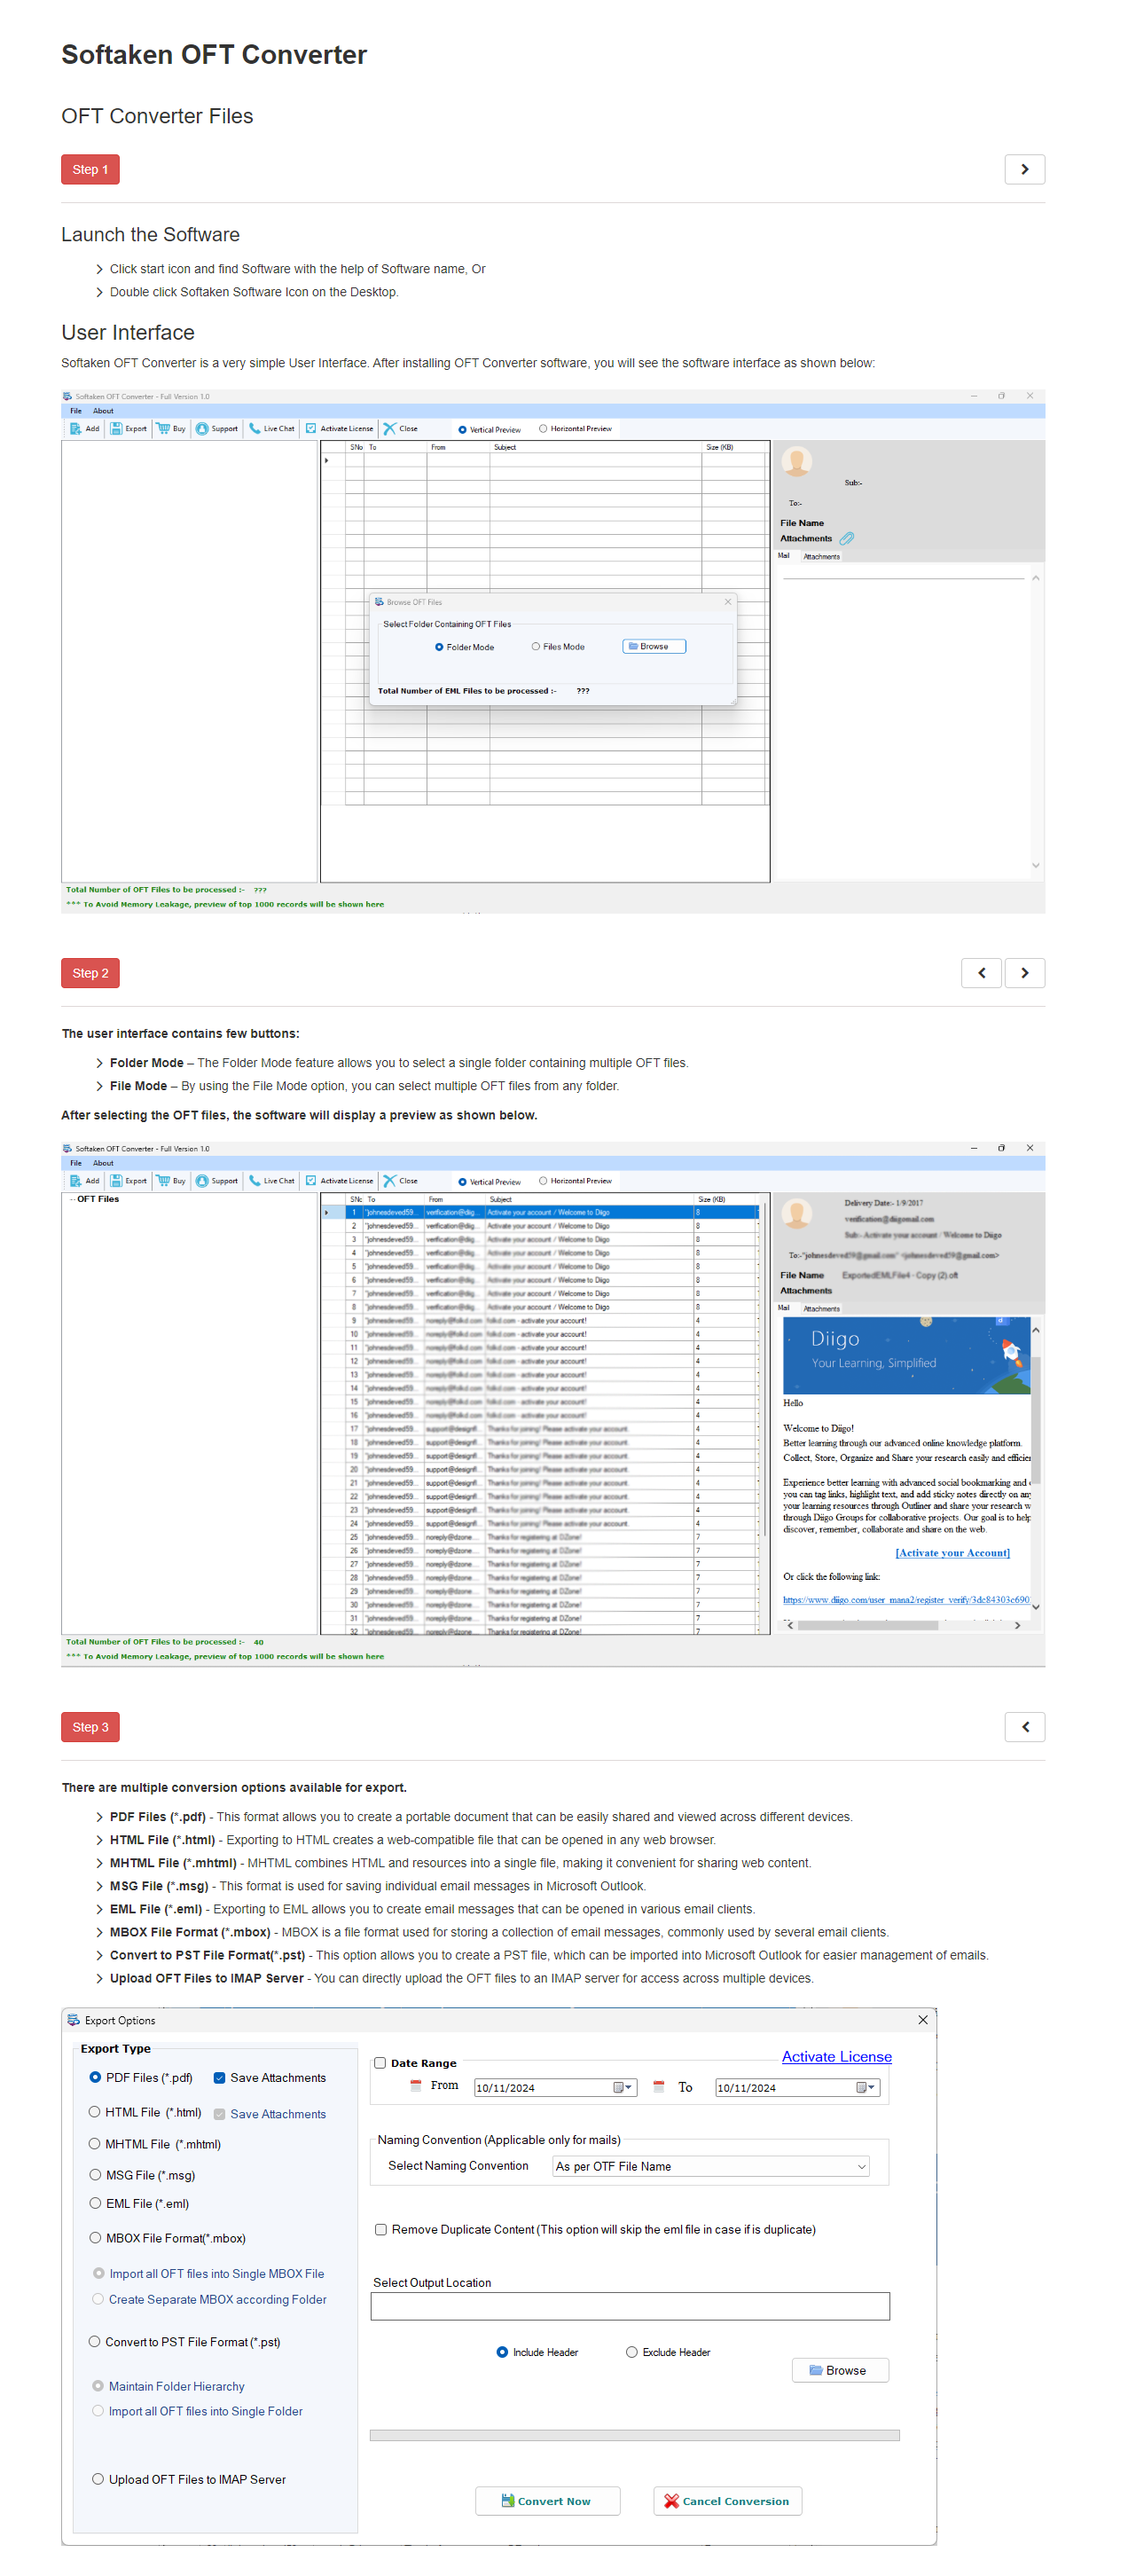The width and height of the screenshot is (1128, 2576).
Task: Click Browse in the Browse OFT Files dialog
Action: (654, 646)
